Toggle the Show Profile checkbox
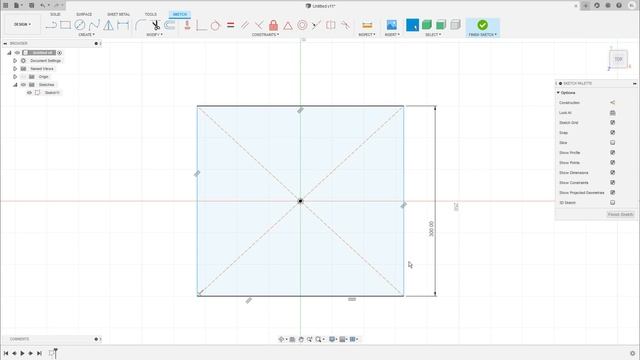This screenshot has width=640, height=360. 612,153
